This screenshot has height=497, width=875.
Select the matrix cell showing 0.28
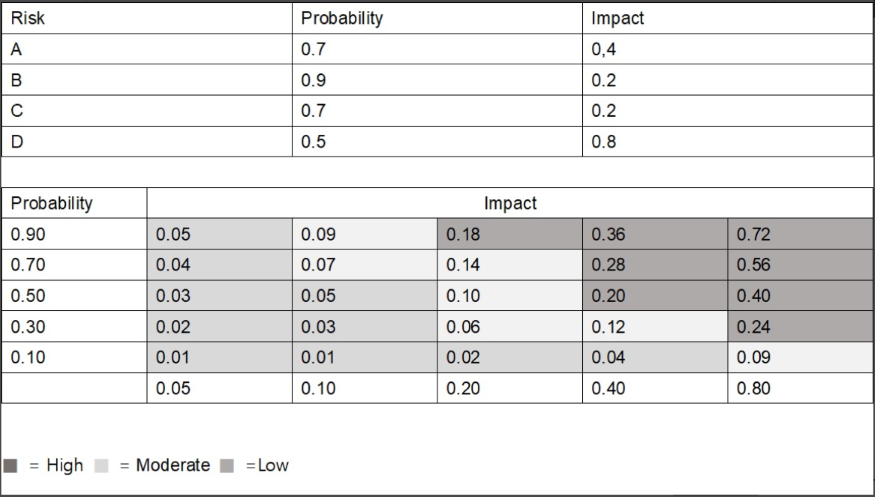coord(654,265)
